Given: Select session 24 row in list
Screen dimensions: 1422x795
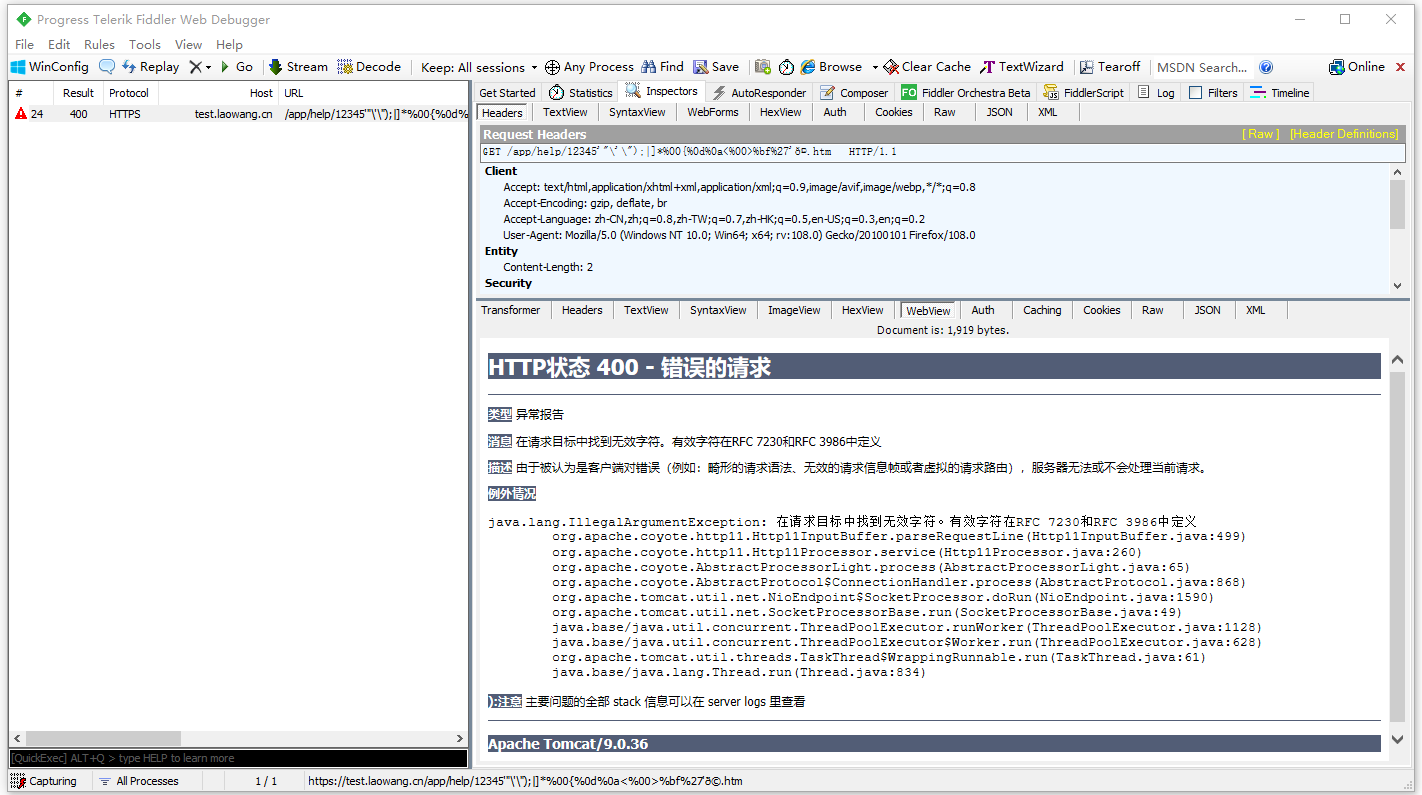Looking at the screenshot, I should tap(238, 114).
